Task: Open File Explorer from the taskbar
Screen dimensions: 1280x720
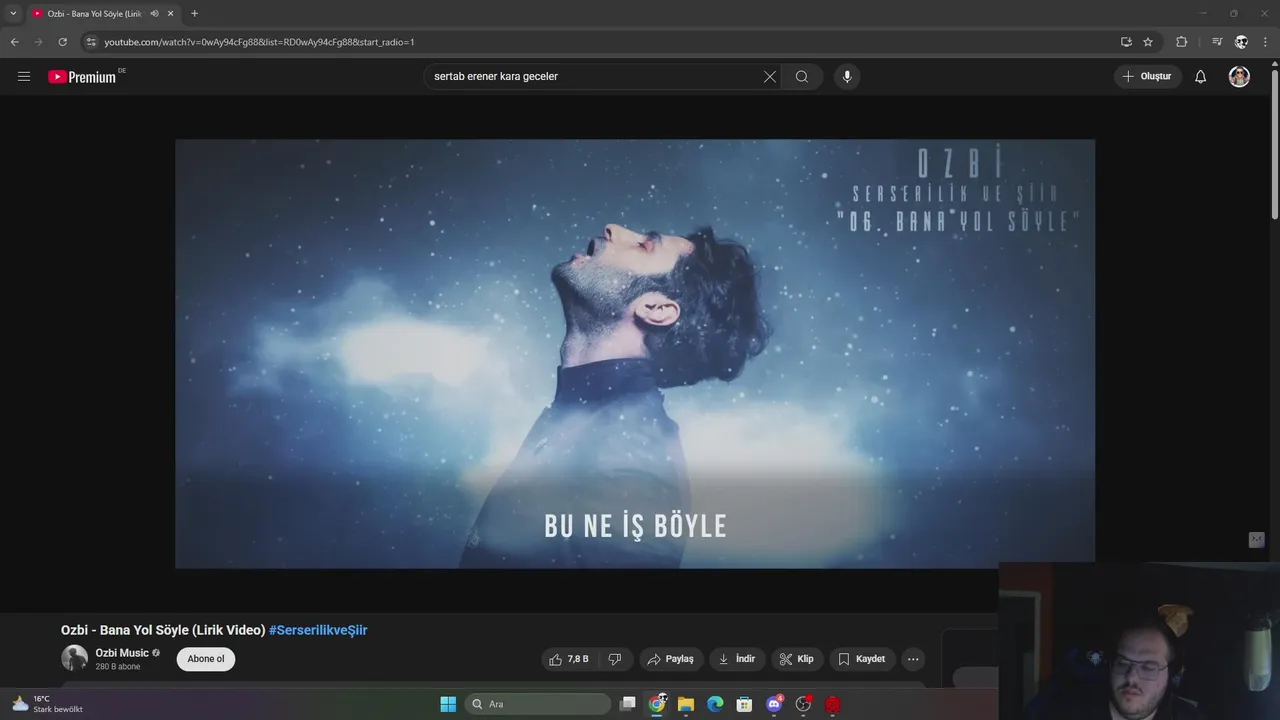Action: [x=686, y=704]
